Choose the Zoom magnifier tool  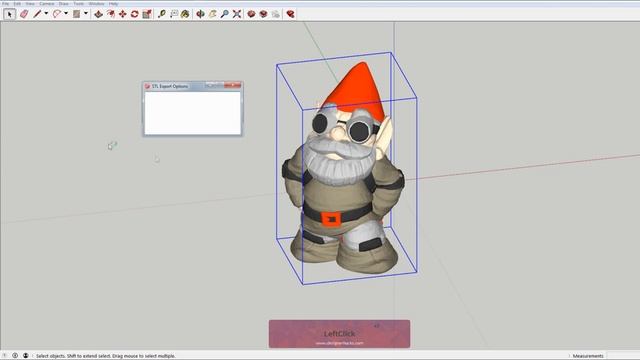pyautogui.click(x=224, y=14)
